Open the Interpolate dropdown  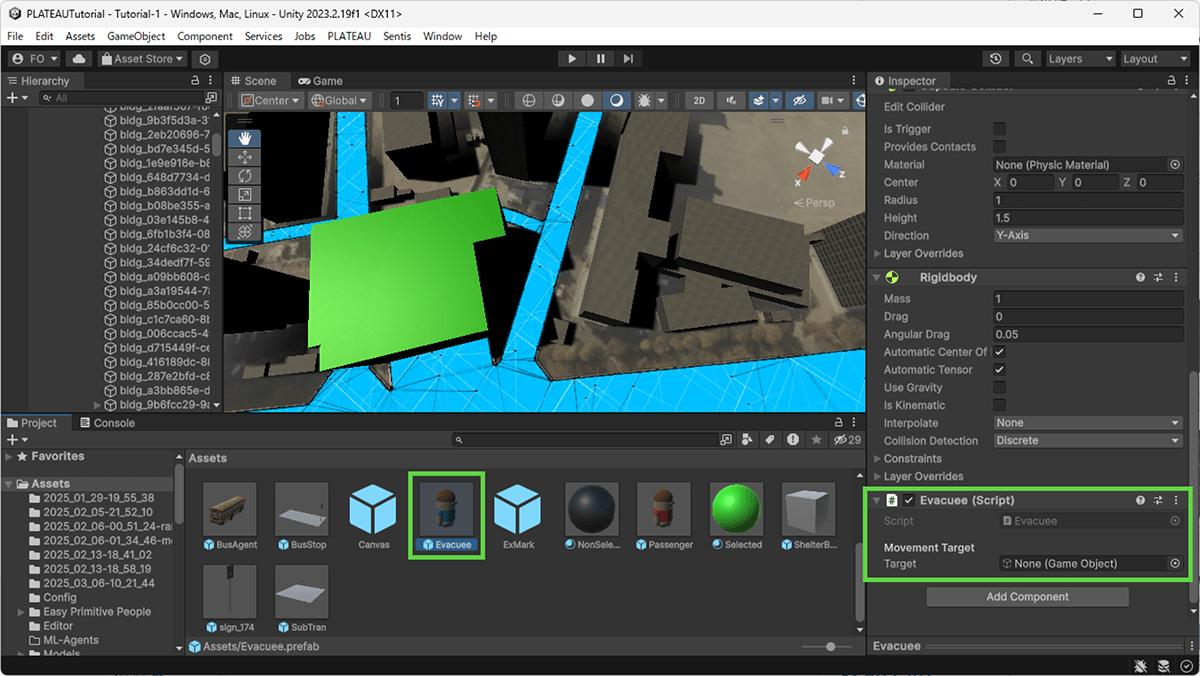(1088, 423)
